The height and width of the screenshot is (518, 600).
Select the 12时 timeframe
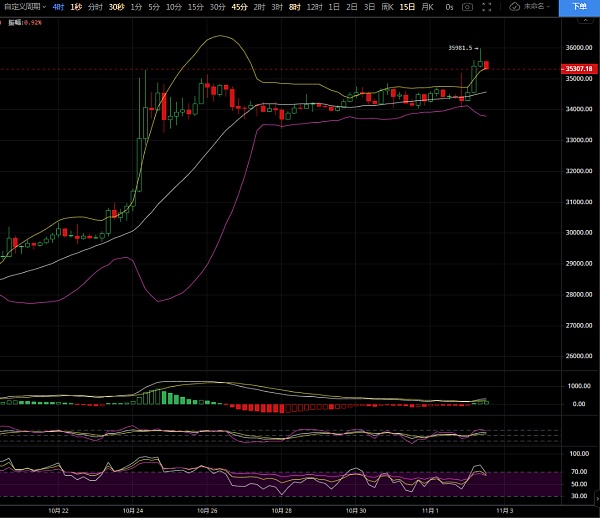click(x=314, y=7)
